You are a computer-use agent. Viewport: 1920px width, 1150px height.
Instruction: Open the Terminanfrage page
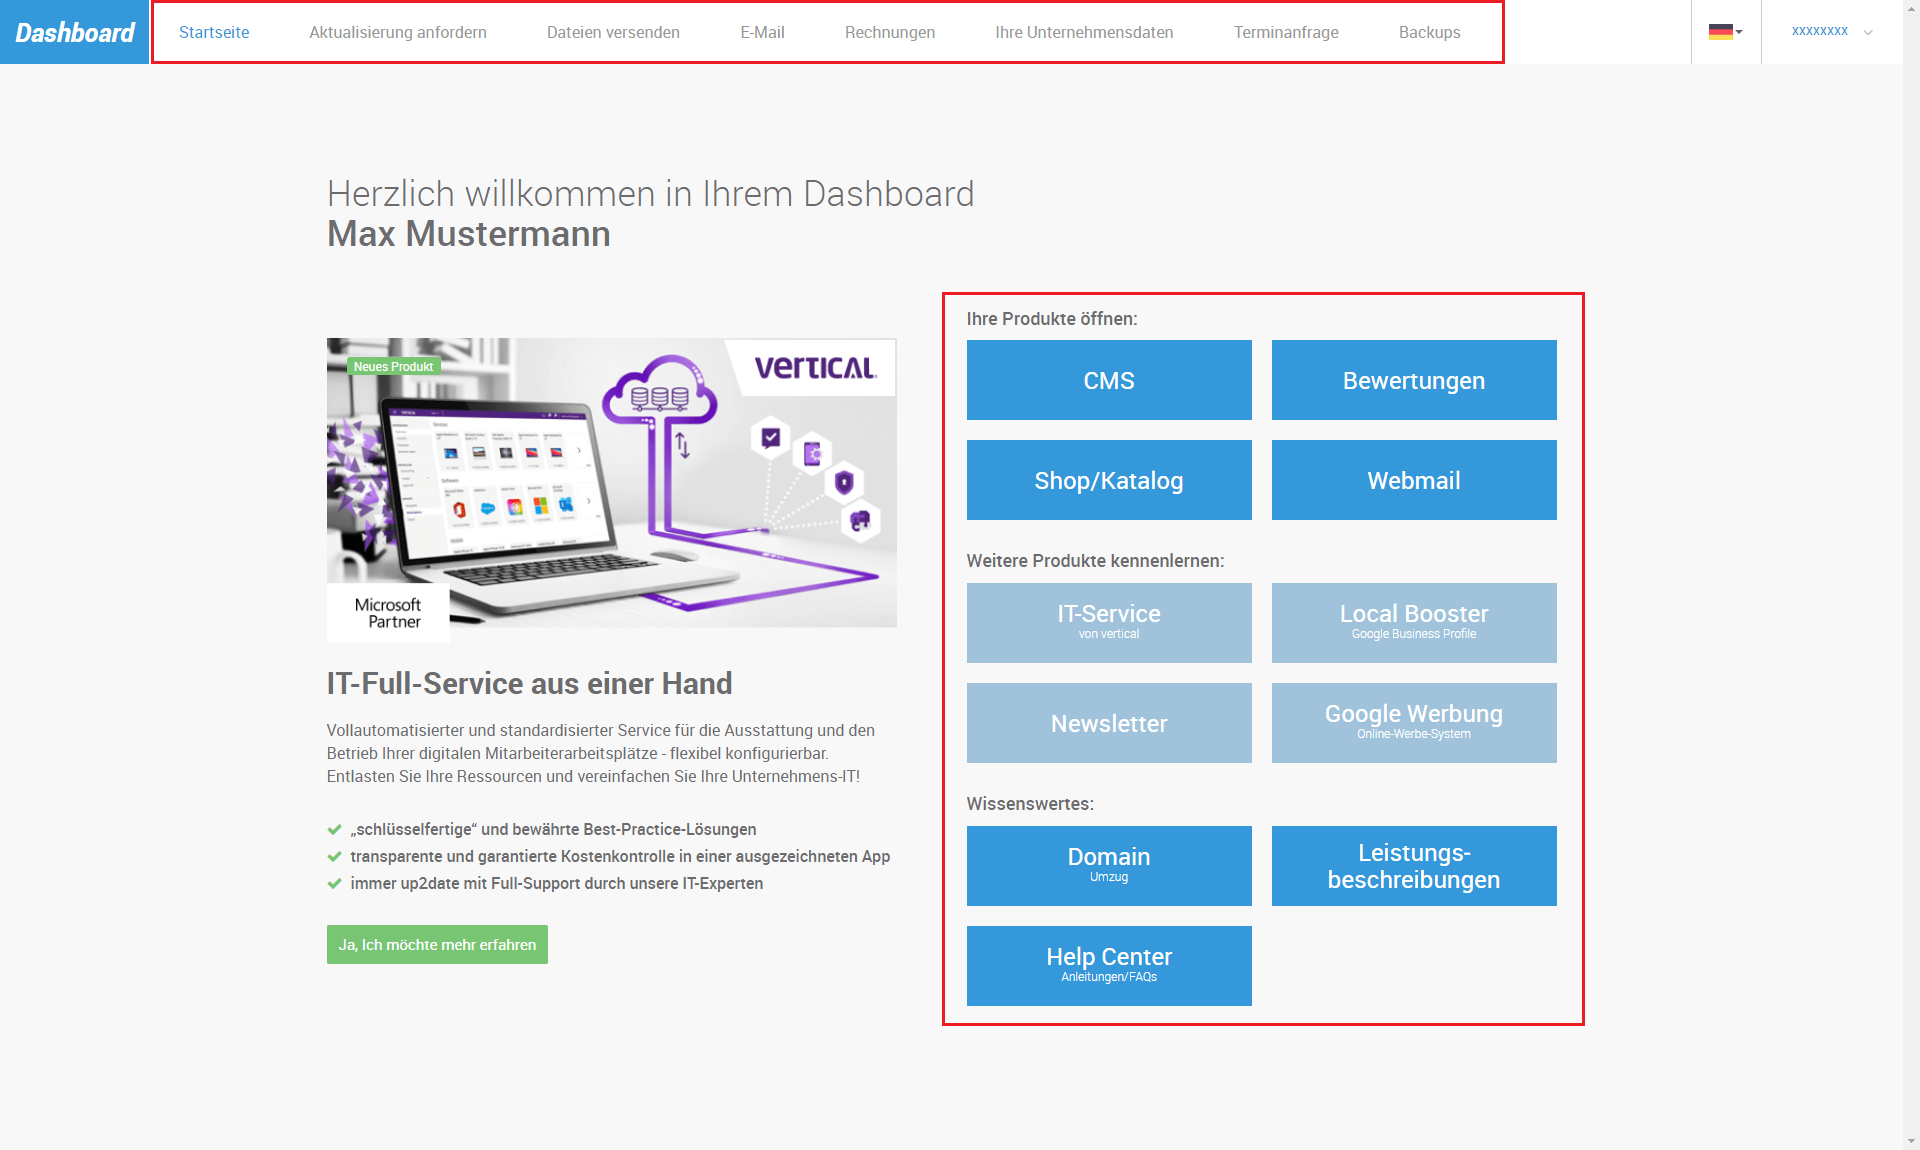(x=1286, y=31)
